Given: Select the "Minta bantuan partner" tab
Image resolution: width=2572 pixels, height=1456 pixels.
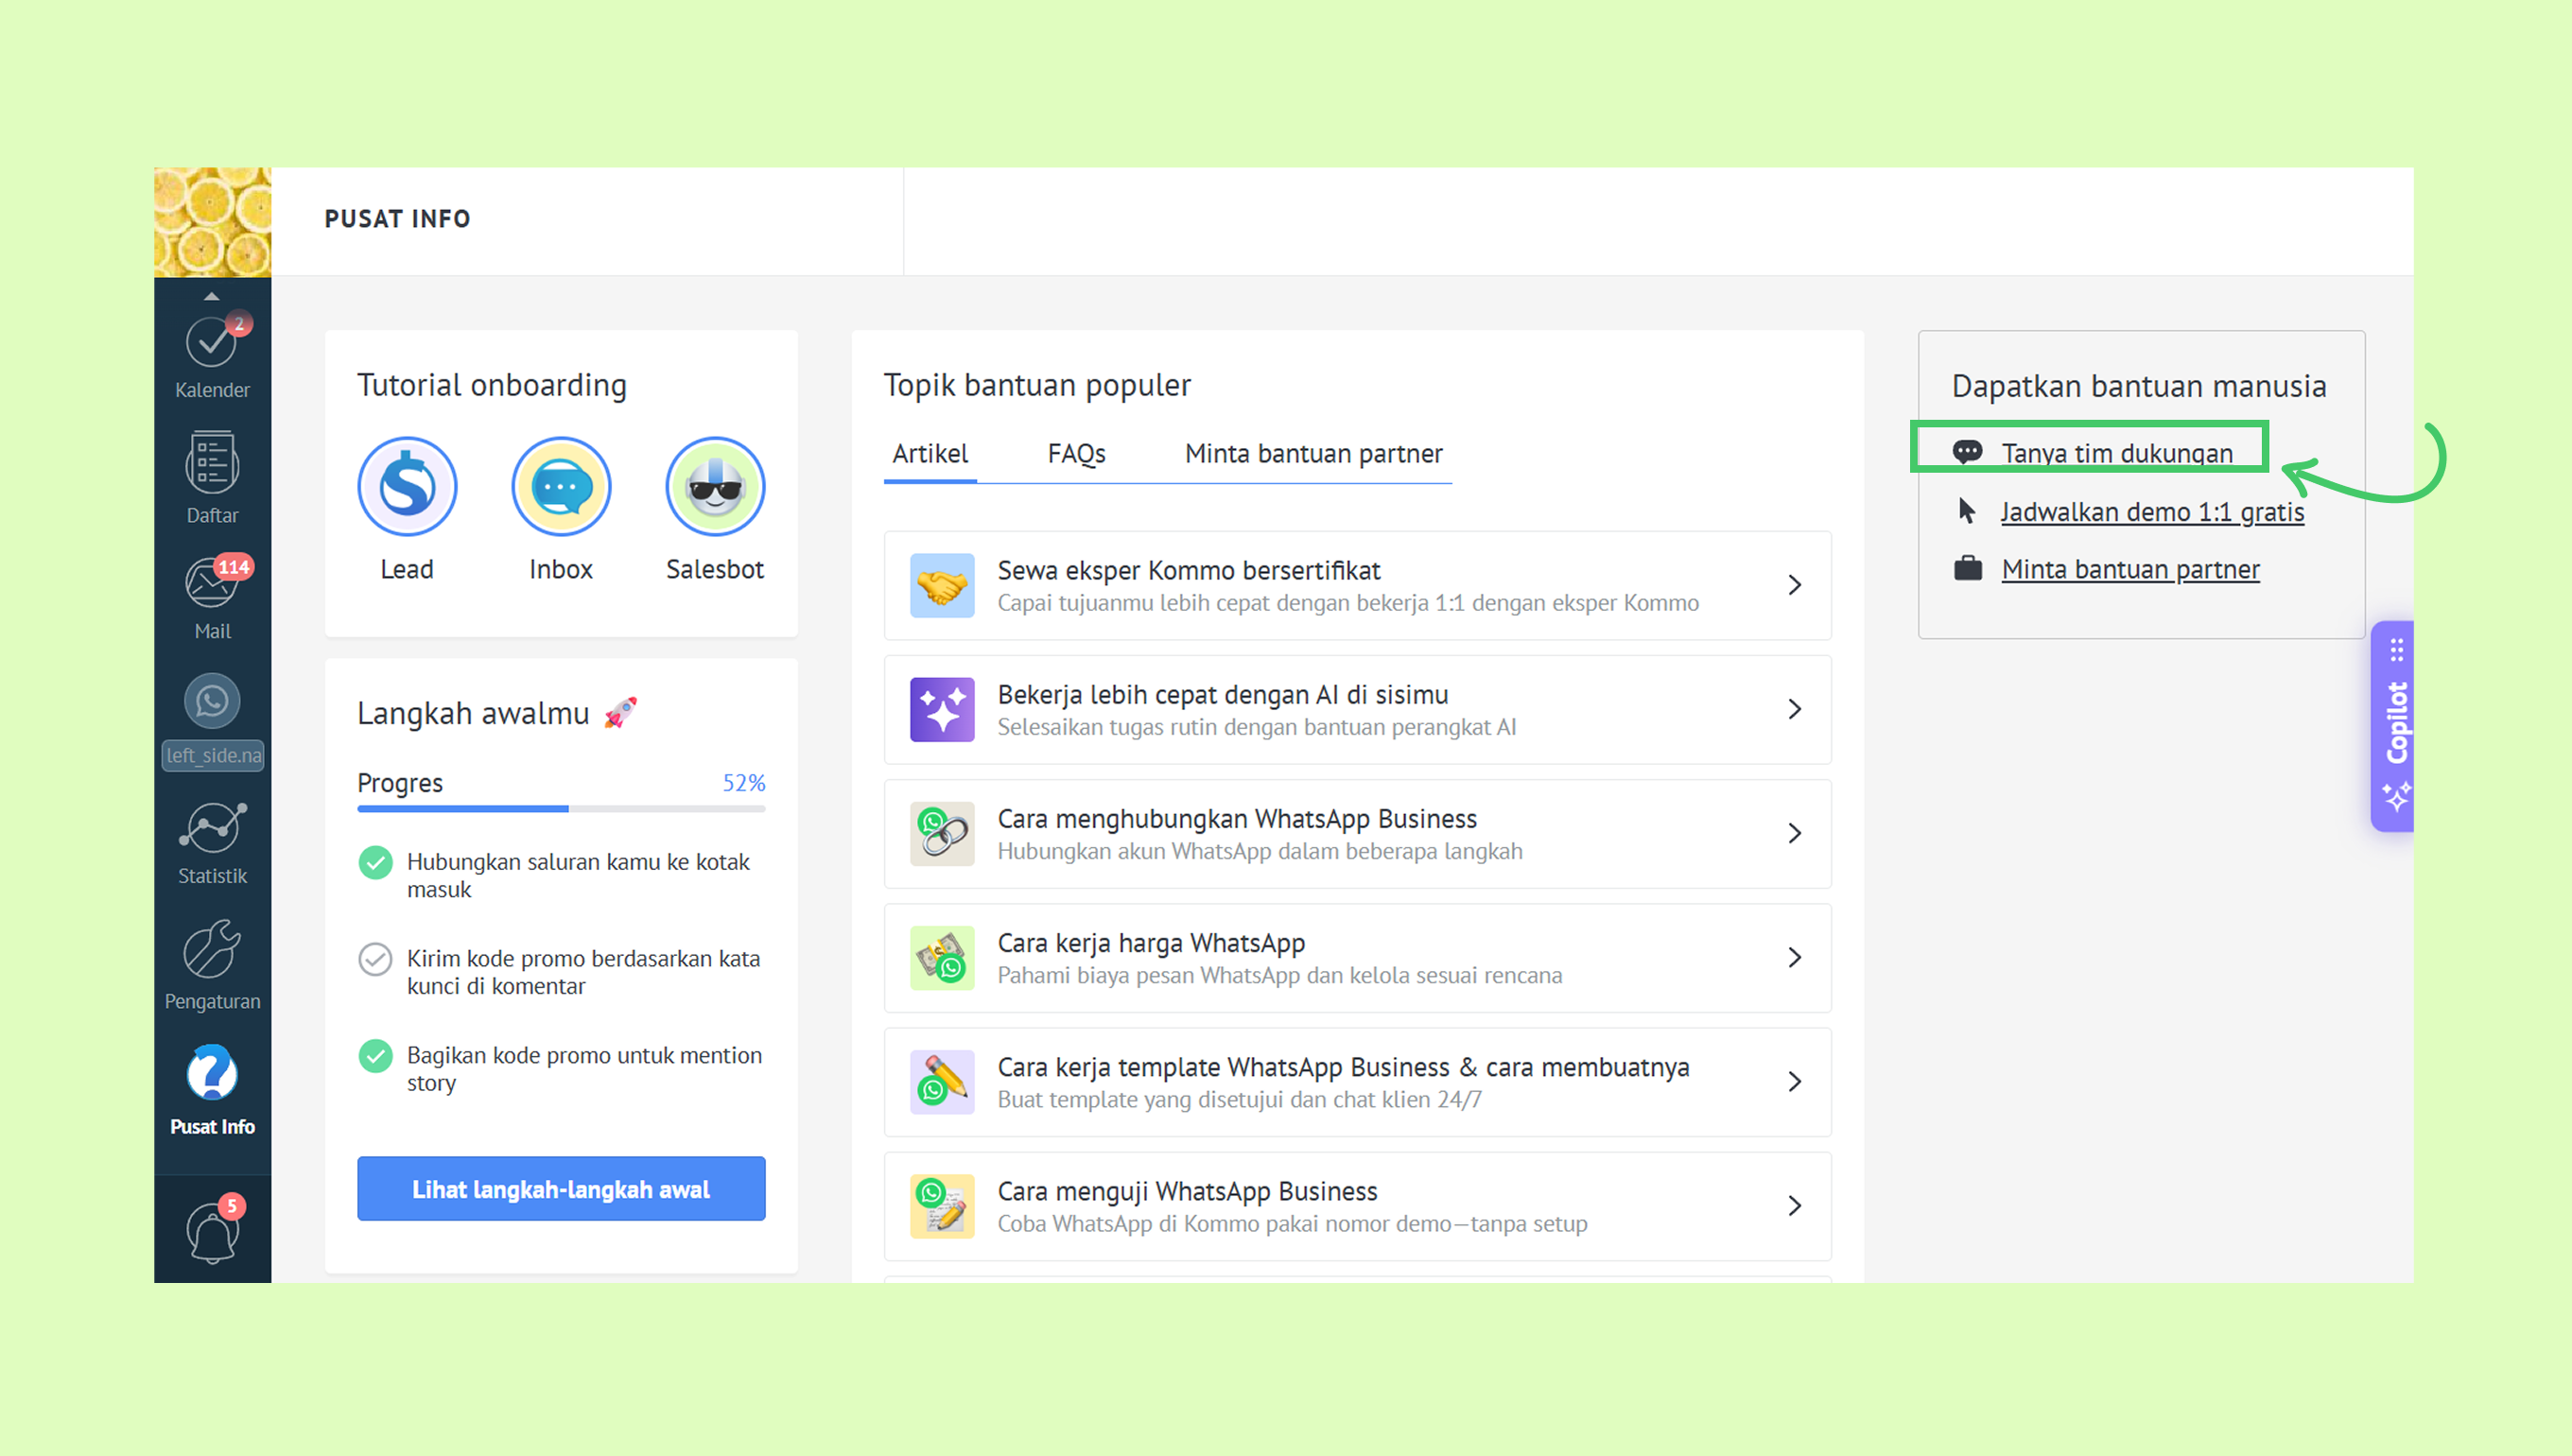Looking at the screenshot, I should pos(1313,454).
